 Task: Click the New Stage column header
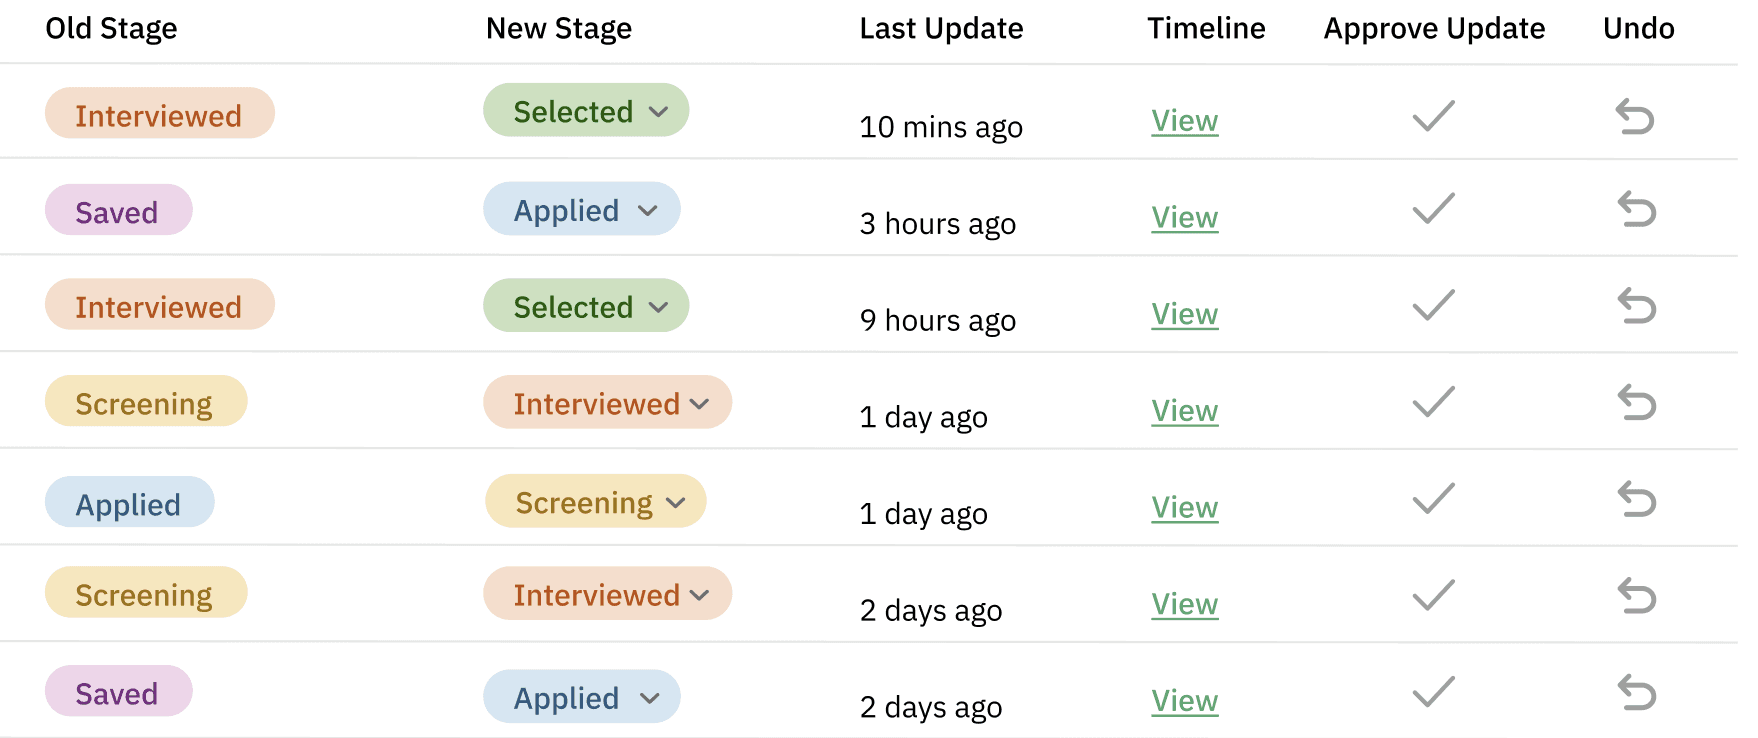tap(558, 29)
